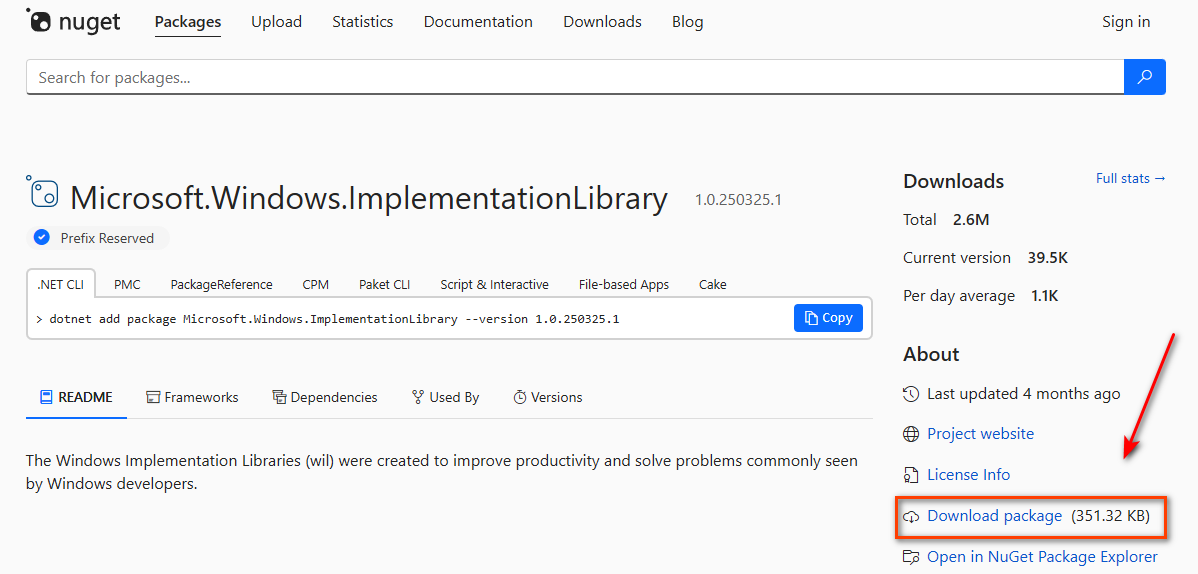Click the cloud download icon
This screenshot has width=1198, height=574.
point(911,517)
